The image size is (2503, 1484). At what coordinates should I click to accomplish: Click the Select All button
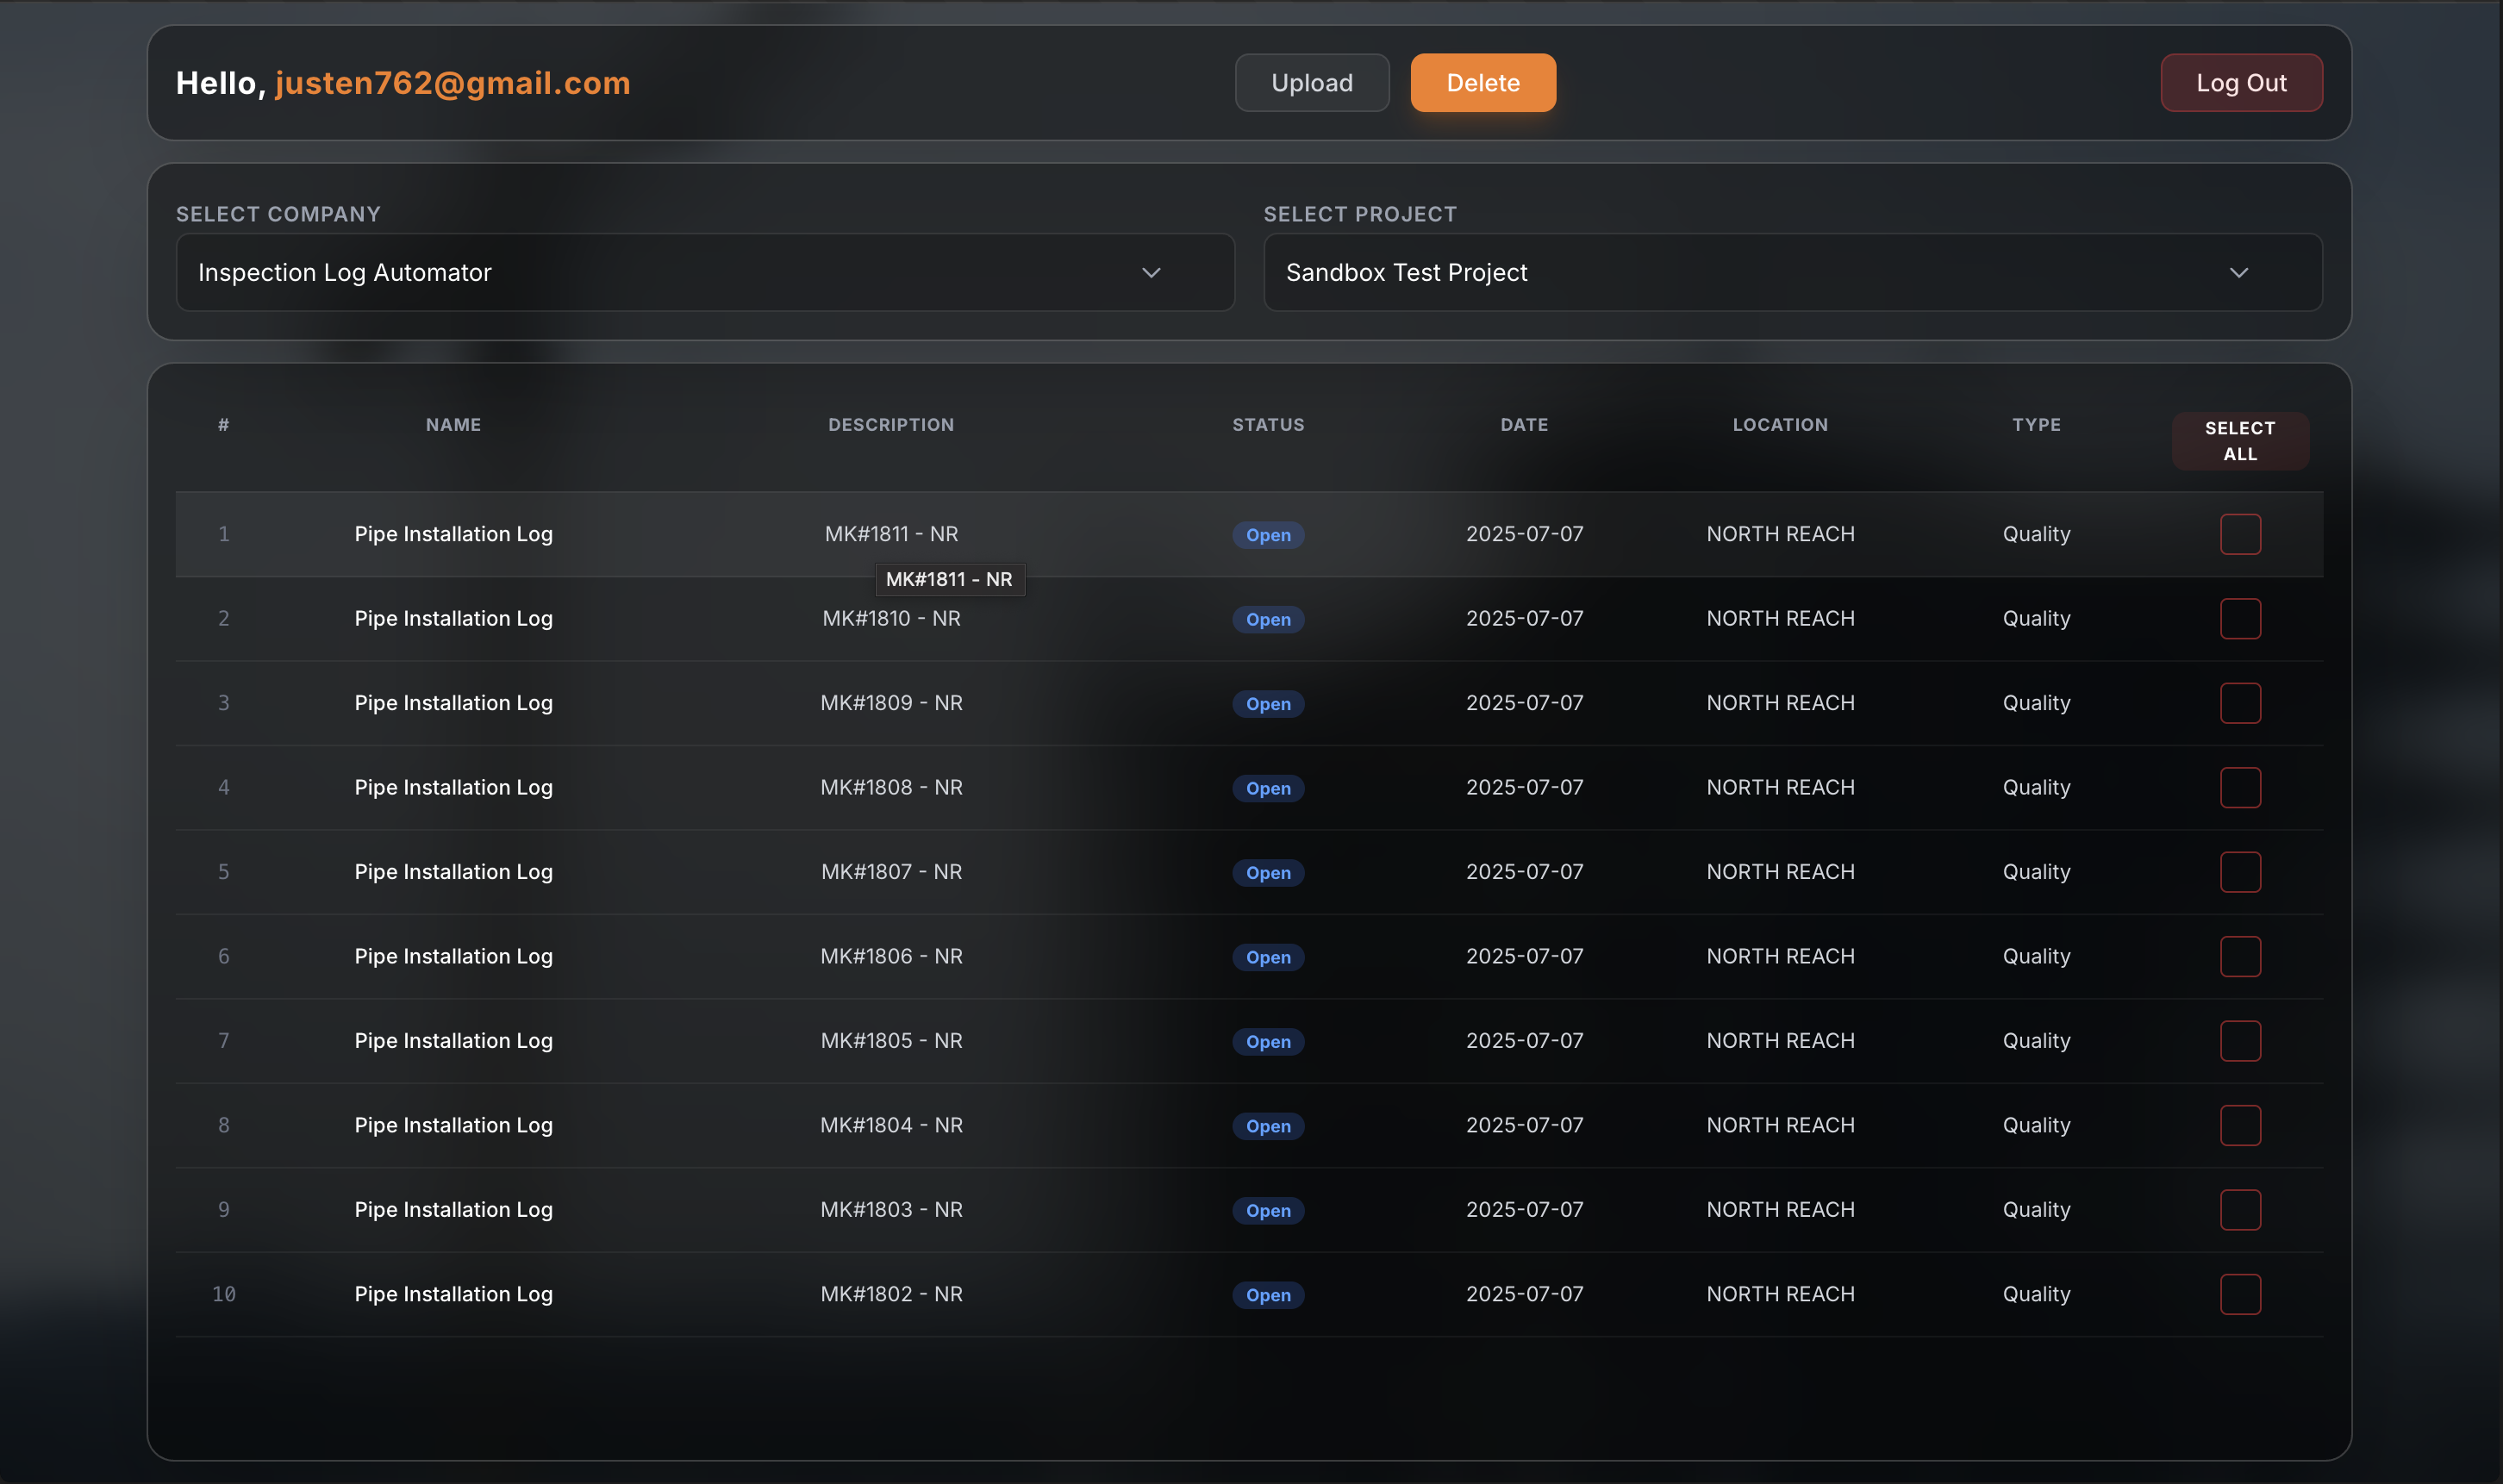pos(2240,441)
